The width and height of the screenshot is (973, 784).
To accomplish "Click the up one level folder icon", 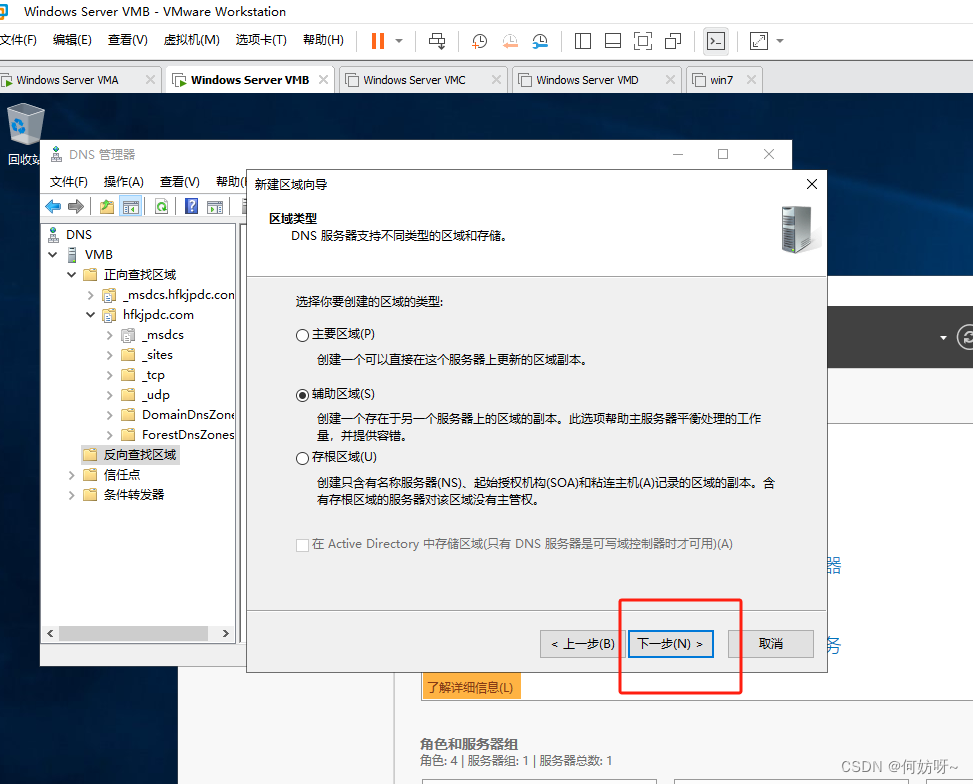I will (x=107, y=207).
